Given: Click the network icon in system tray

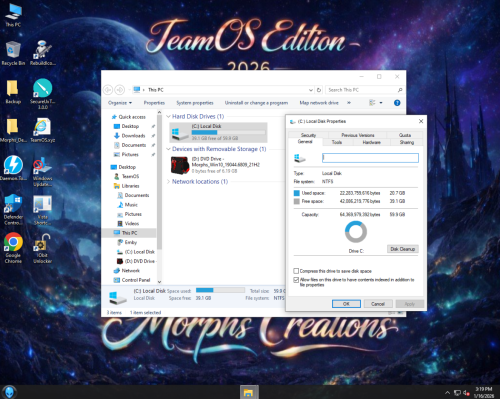Looking at the screenshot, I should (x=457, y=393).
